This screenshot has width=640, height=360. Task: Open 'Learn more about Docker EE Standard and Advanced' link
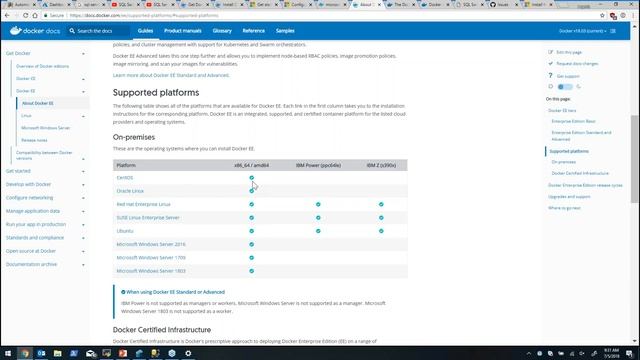coord(171,75)
